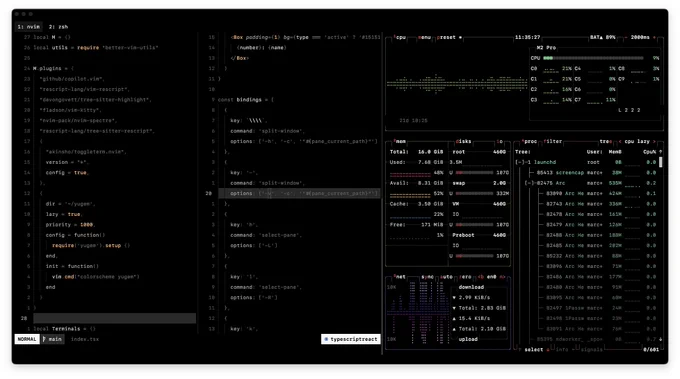Select previous sort column with left arrow

click(x=619, y=141)
